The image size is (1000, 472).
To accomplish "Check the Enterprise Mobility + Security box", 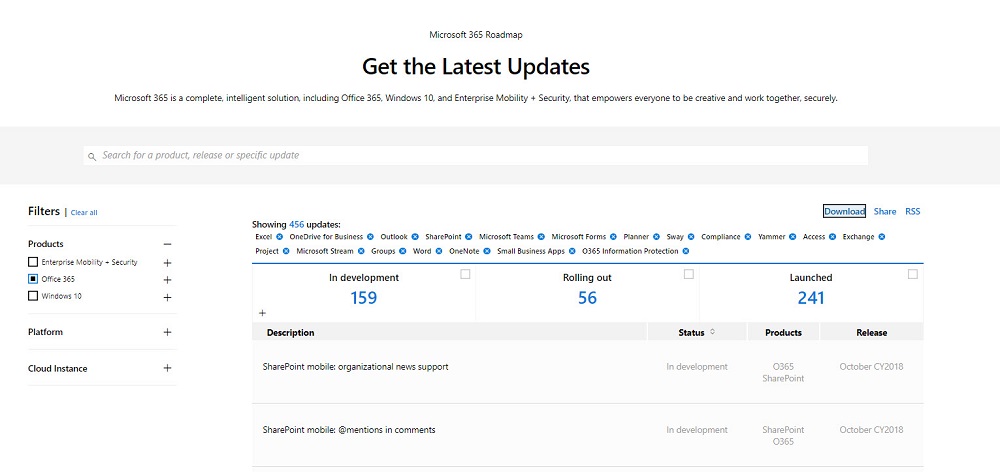I will tap(33, 262).
